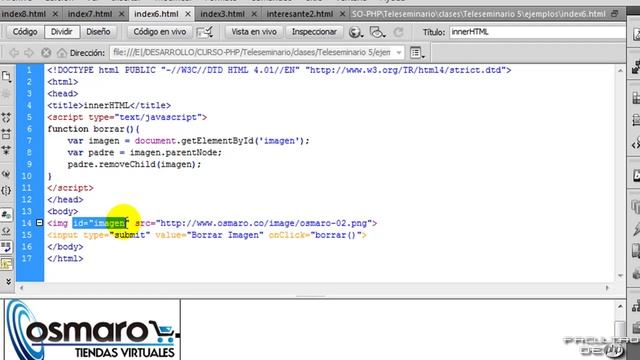Viewport: 640px width, 360px height.
Task: Close the index7.html tab
Action: pyautogui.click(x=121, y=14)
